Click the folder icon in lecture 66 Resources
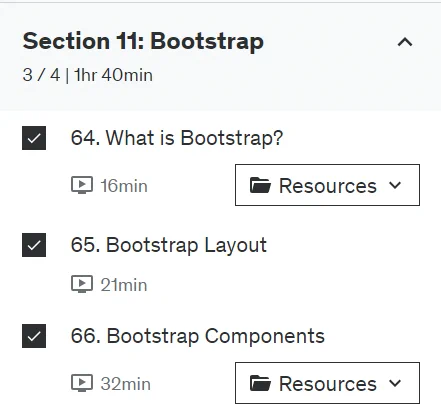Screen dimensions: 441x410 click(260, 383)
